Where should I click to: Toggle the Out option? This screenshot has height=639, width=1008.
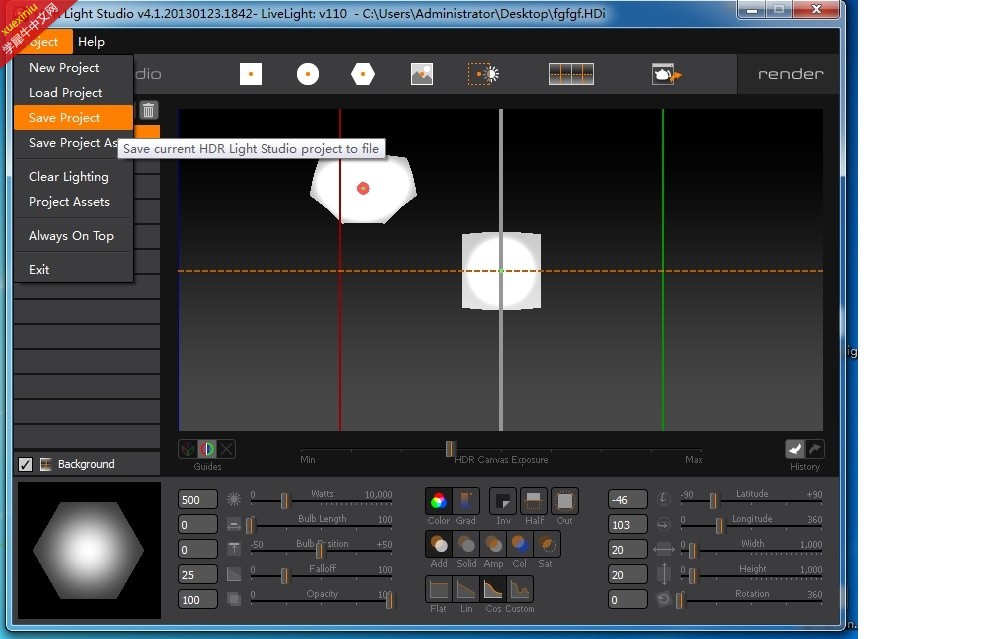click(x=564, y=501)
